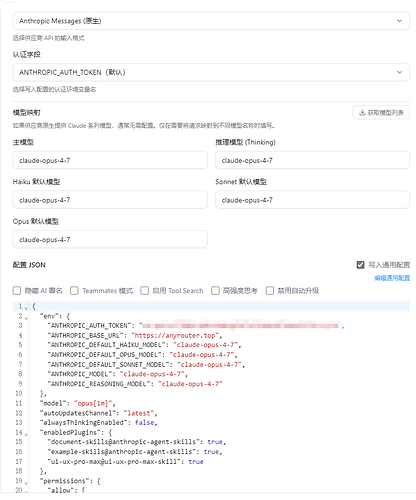Image resolution: width=416 pixels, height=500 pixels.
Task: Click the download icon for fetching the model list
Action: (362, 113)
